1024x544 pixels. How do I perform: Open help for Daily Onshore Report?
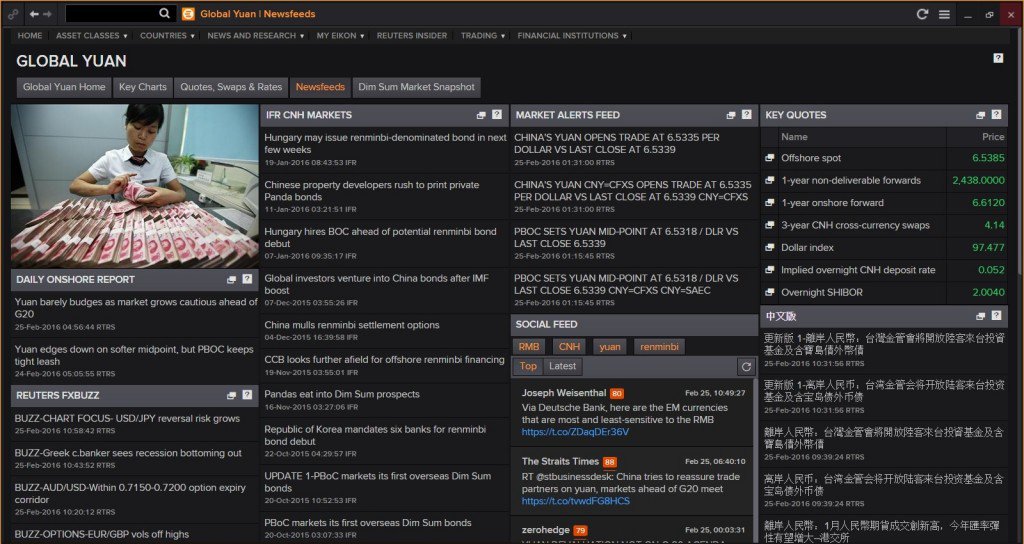tap(247, 279)
